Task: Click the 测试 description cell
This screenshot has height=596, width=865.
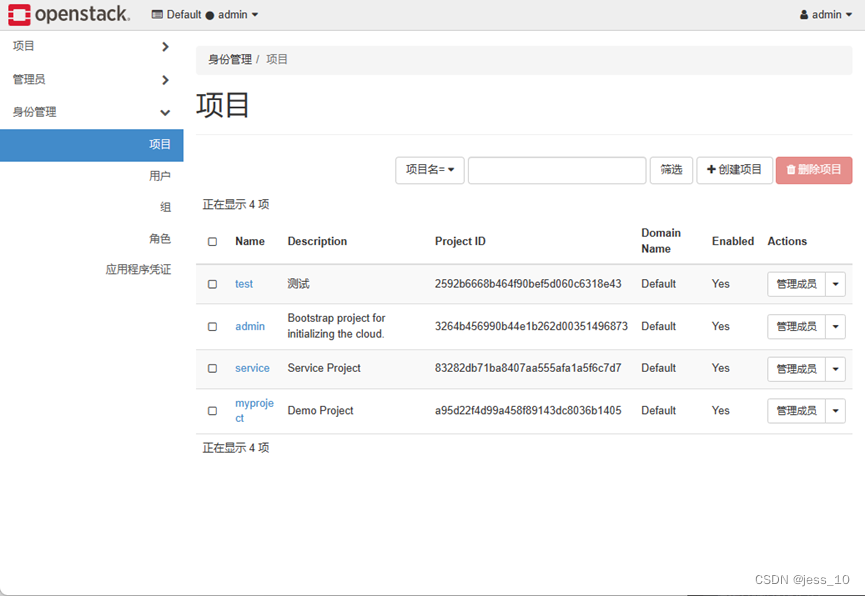Action: pos(298,284)
